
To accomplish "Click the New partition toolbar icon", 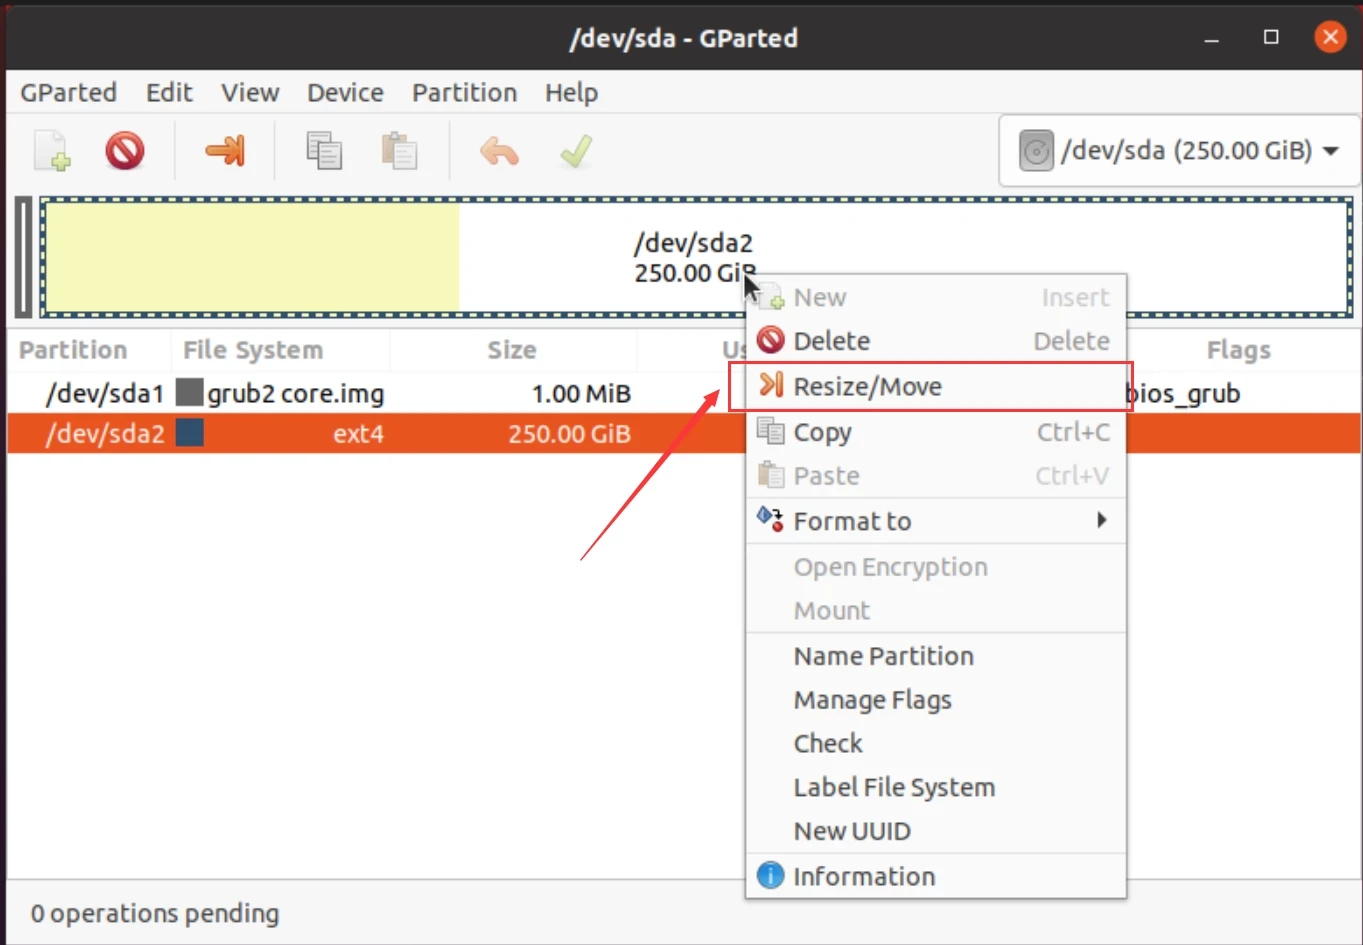I will click(x=52, y=151).
